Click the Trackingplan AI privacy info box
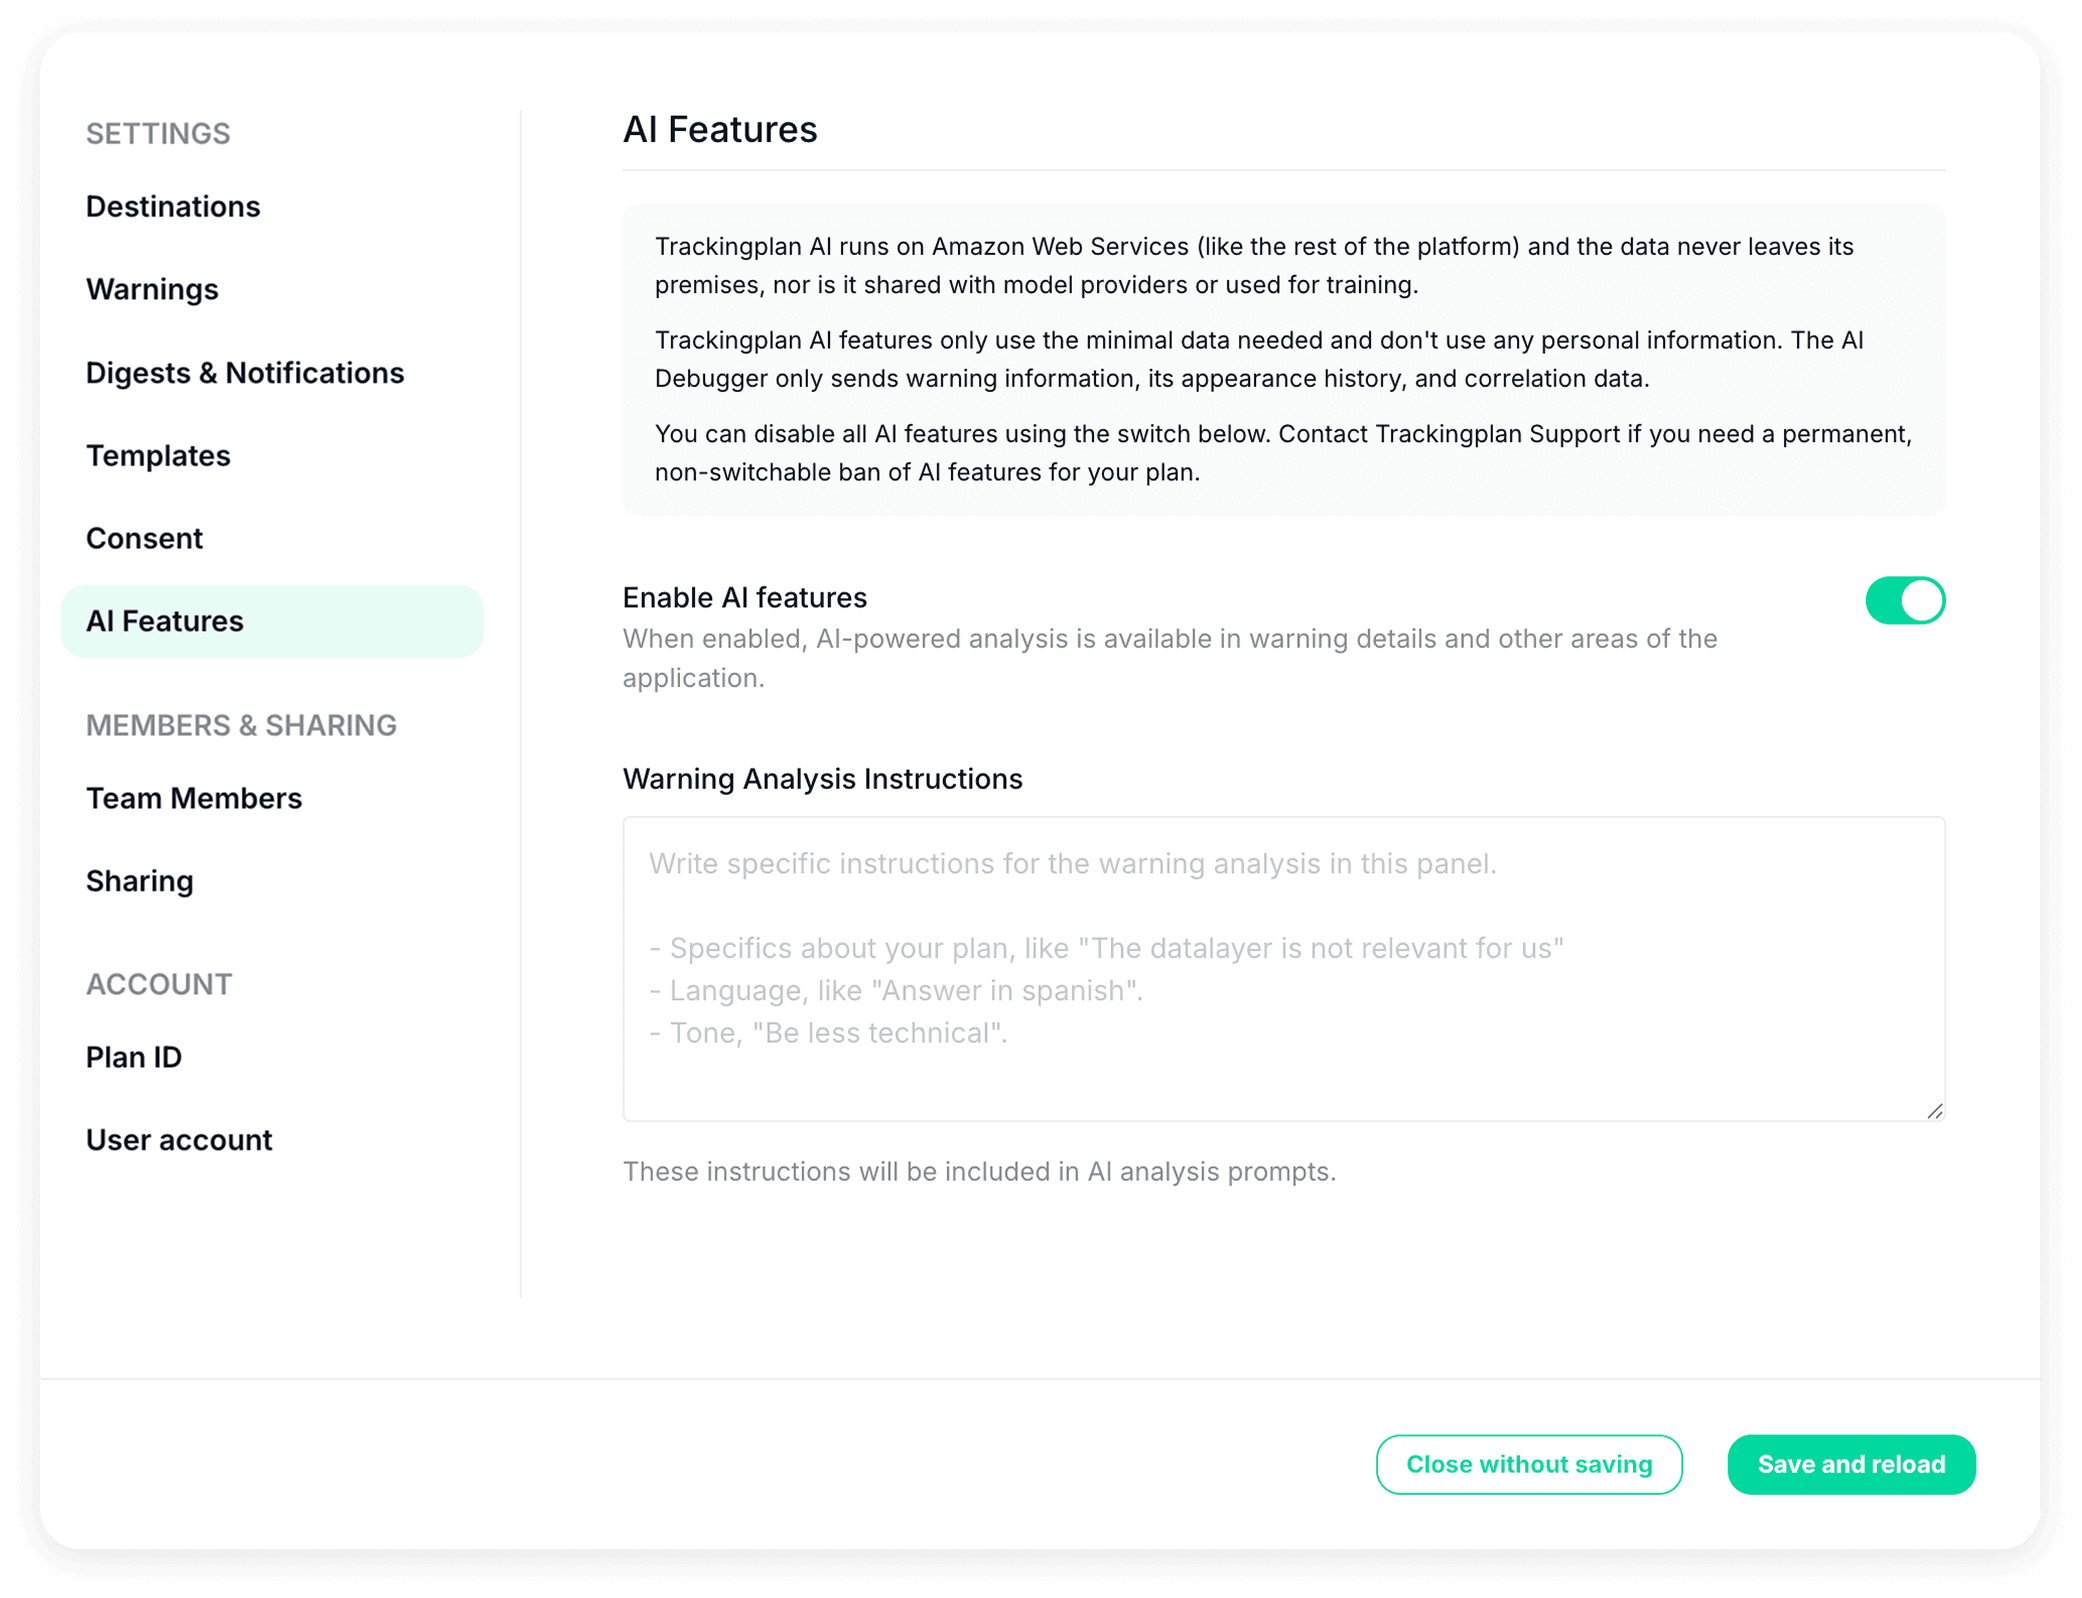Screen dimensions: 2082x1598 [1283, 359]
